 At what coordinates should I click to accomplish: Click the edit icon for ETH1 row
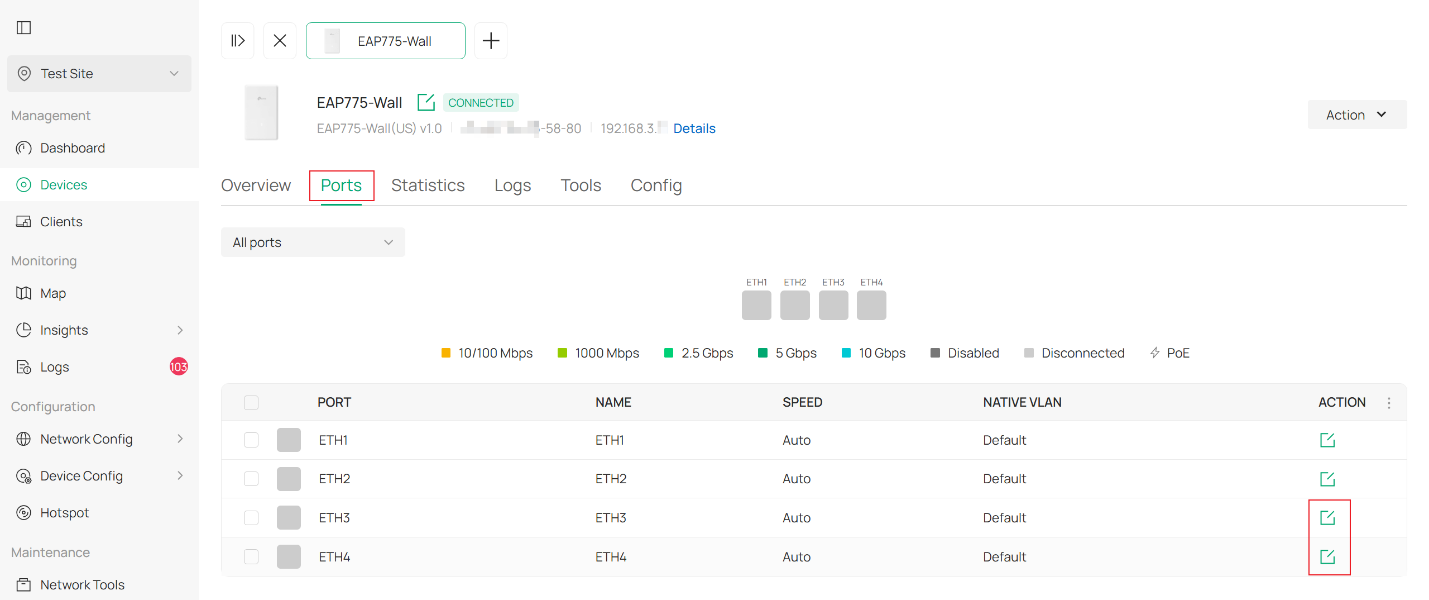click(1327, 440)
